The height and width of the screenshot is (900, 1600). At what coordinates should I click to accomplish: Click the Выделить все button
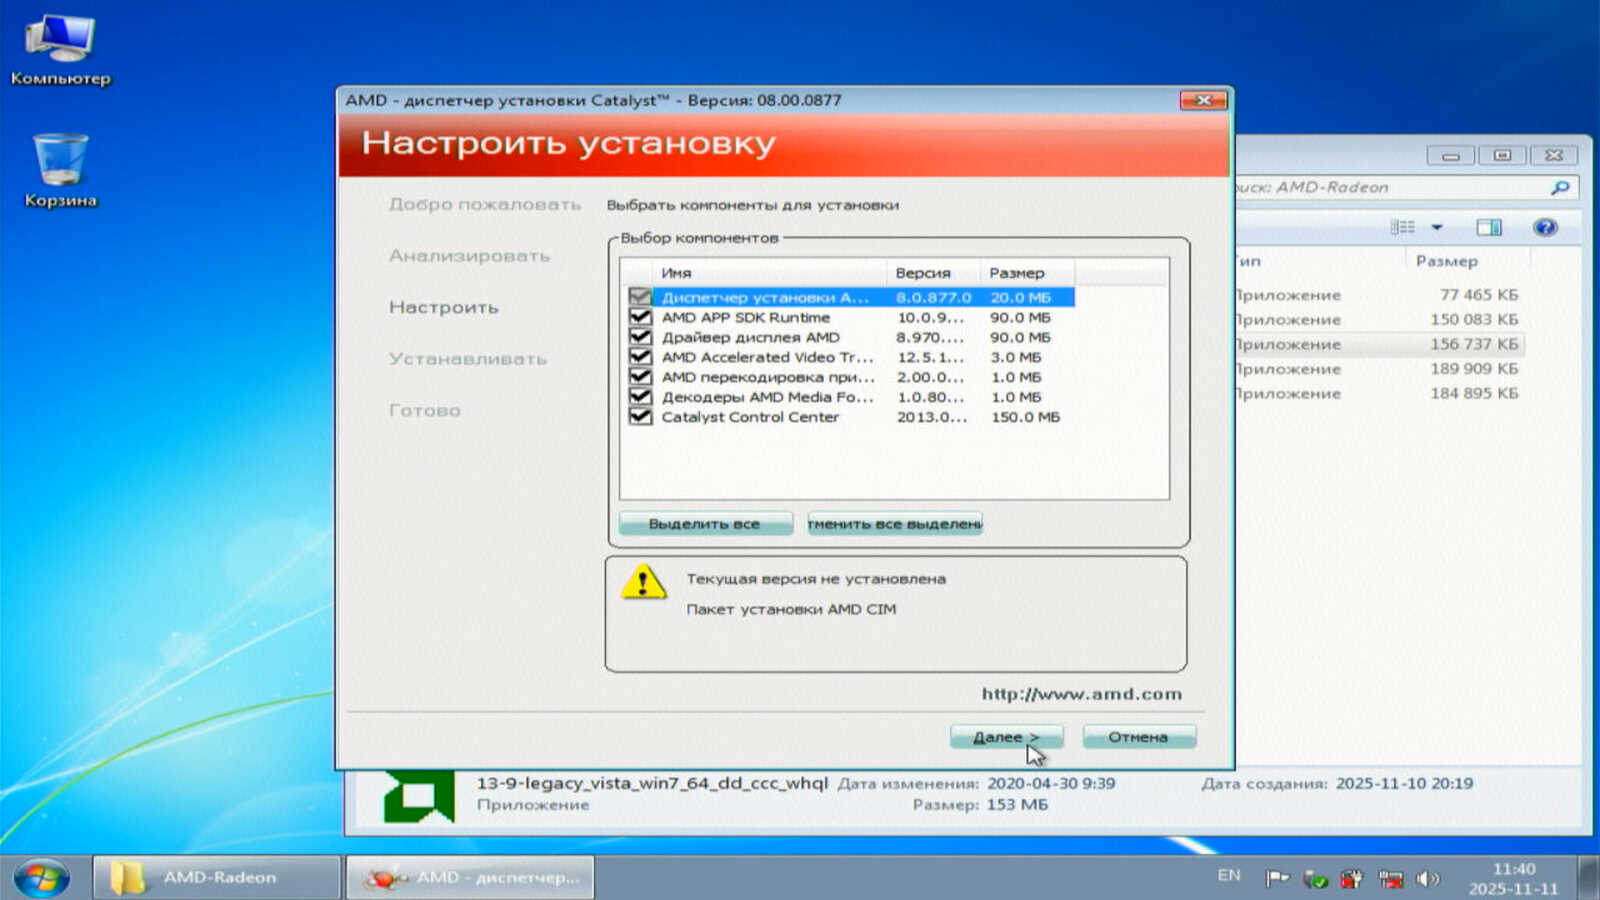pyautogui.click(x=705, y=524)
